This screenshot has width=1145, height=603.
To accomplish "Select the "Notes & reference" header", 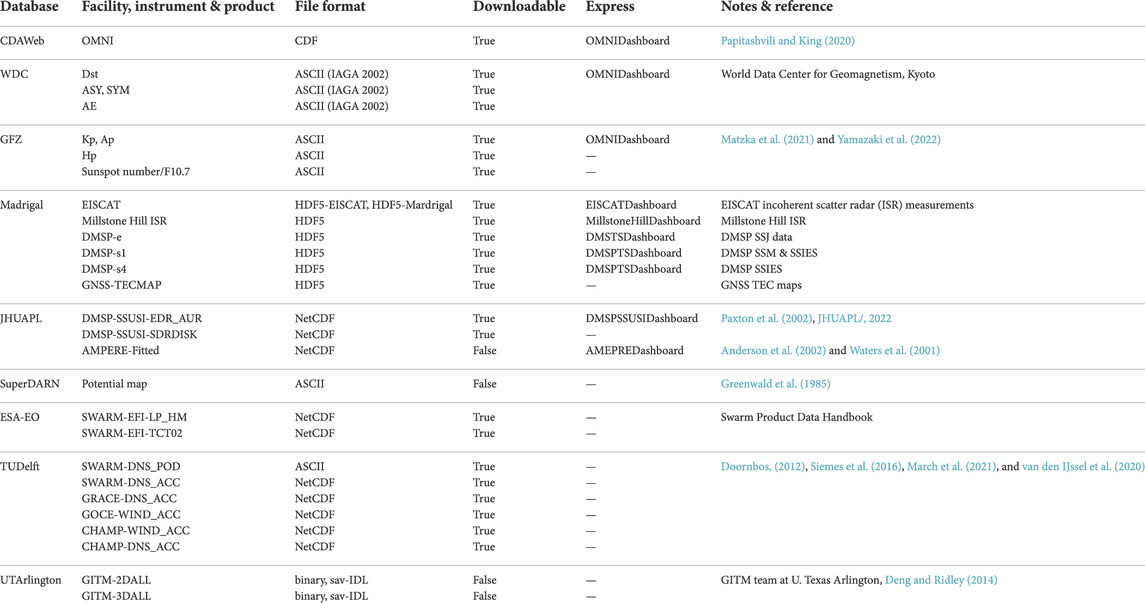I will click(x=777, y=7).
